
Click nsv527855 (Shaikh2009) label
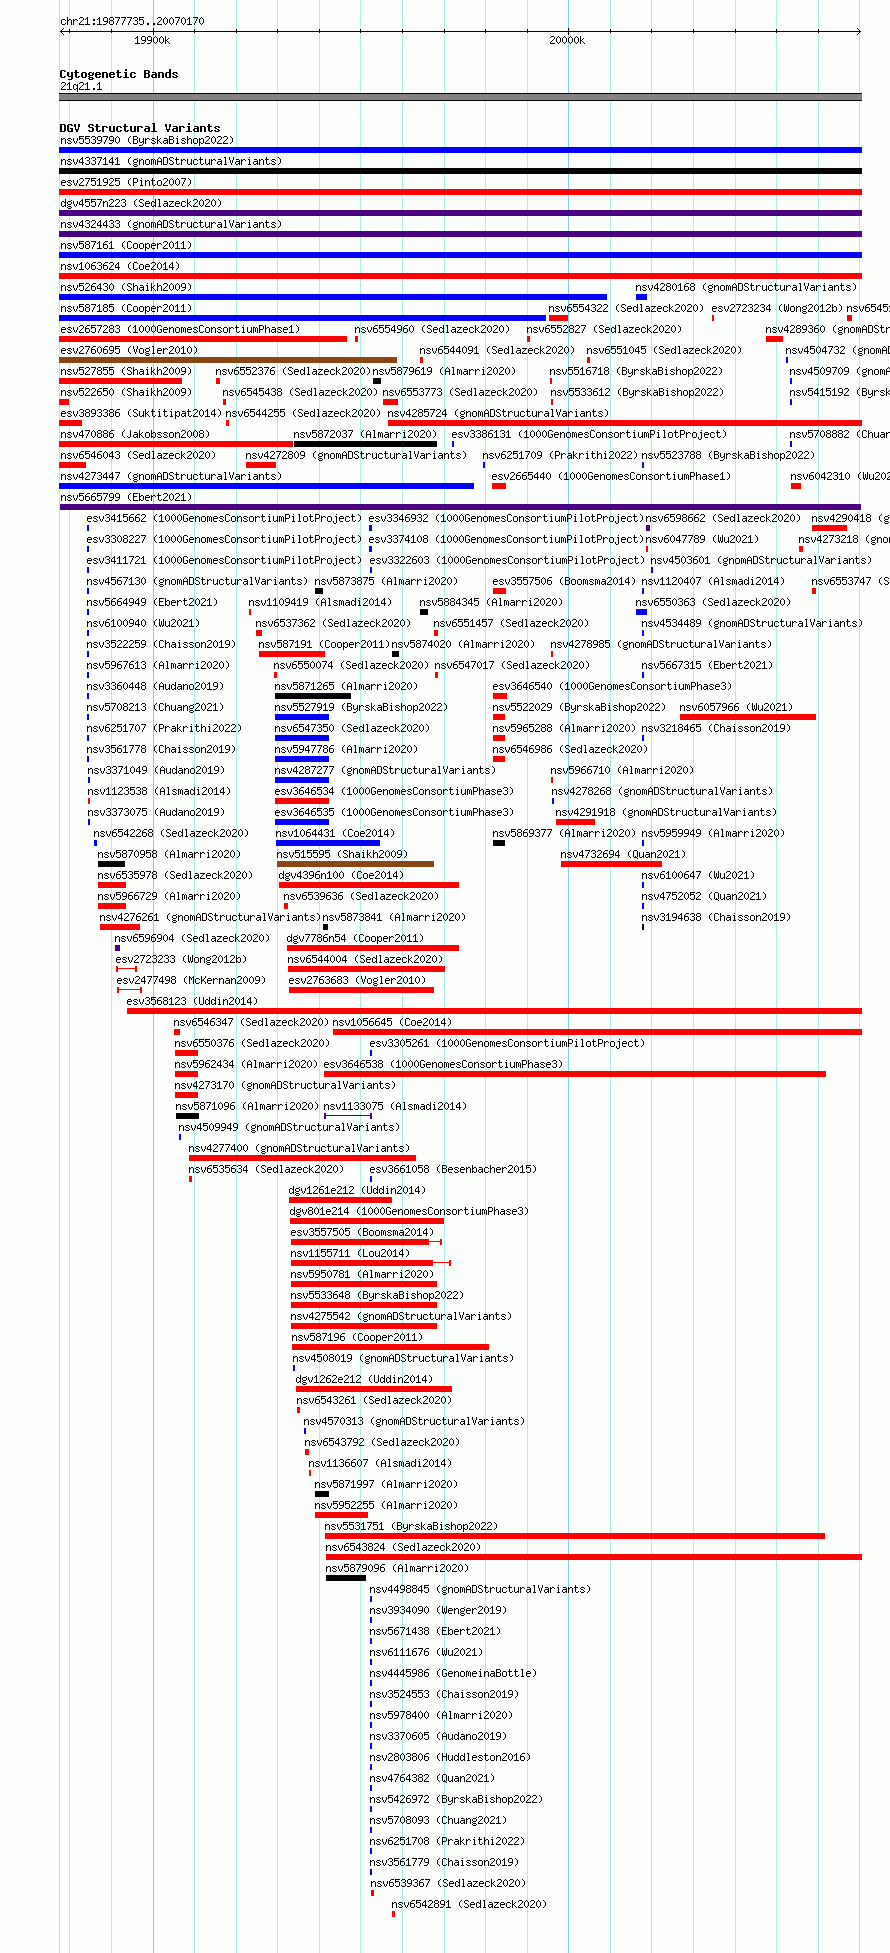click(126, 371)
